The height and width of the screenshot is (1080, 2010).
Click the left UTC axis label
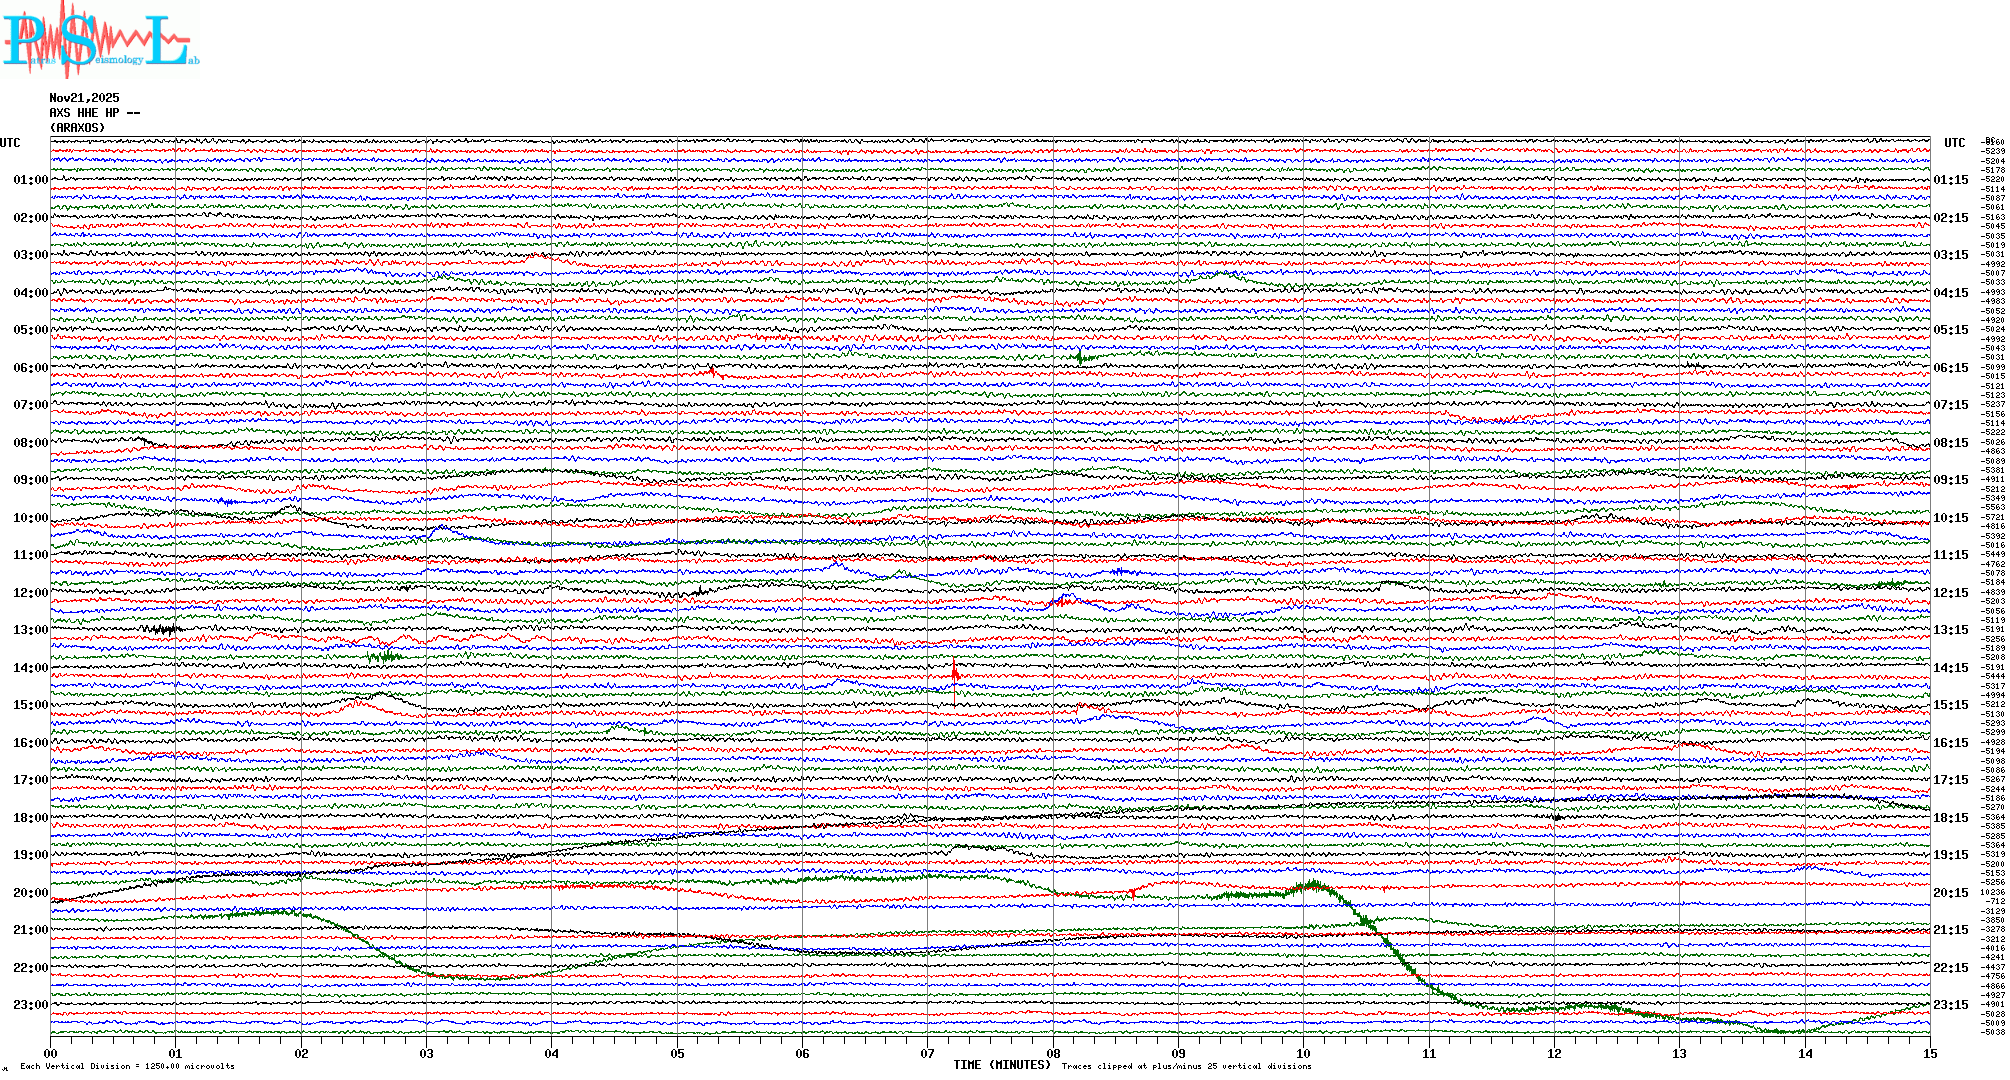(10, 143)
